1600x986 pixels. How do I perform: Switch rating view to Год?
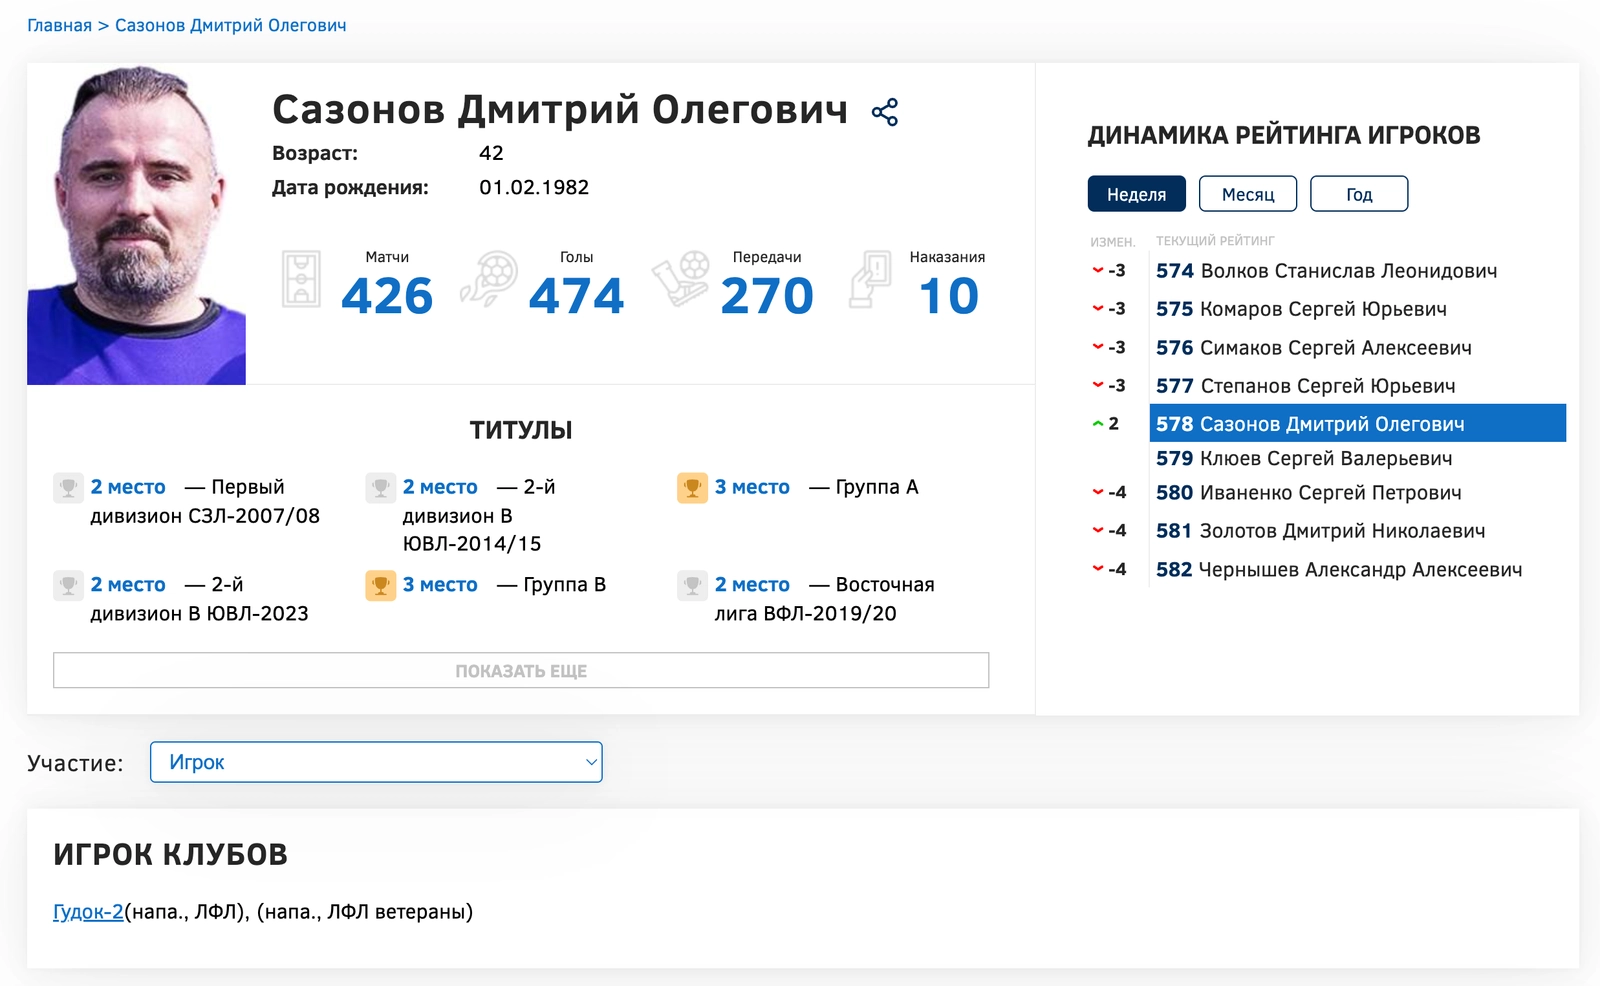point(1359,193)
